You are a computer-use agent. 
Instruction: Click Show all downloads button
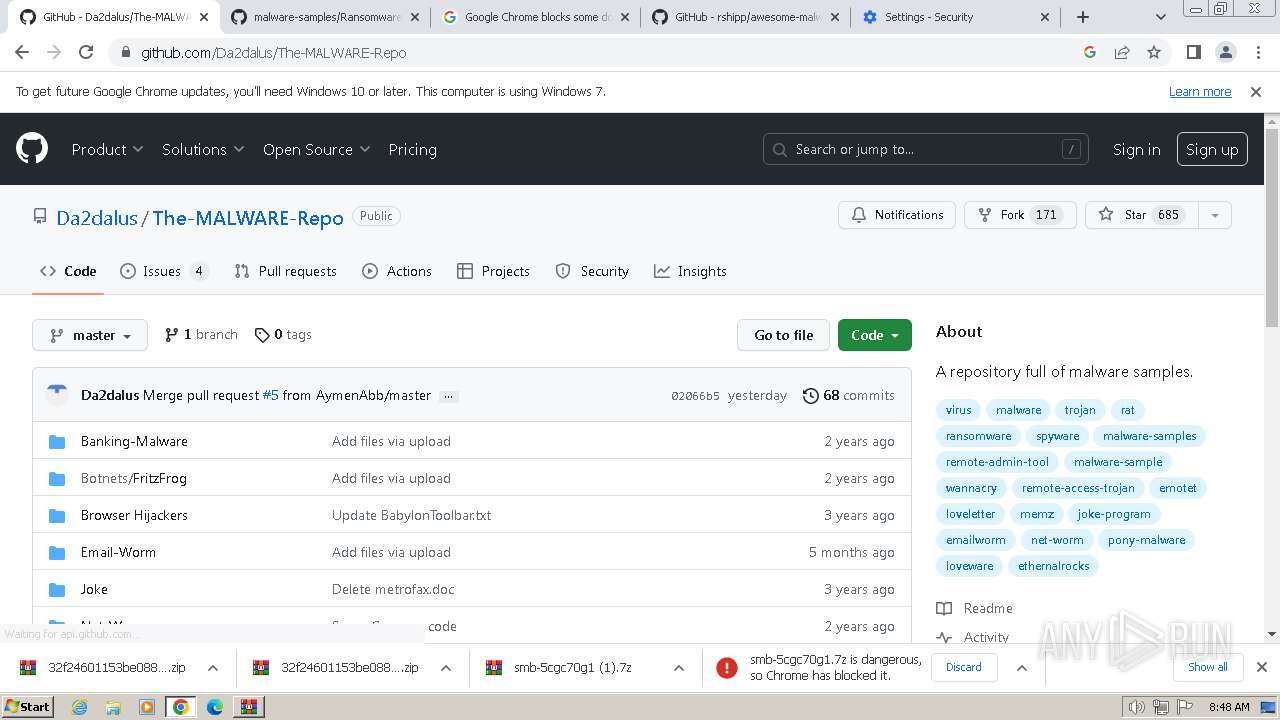pos(1207,667)
